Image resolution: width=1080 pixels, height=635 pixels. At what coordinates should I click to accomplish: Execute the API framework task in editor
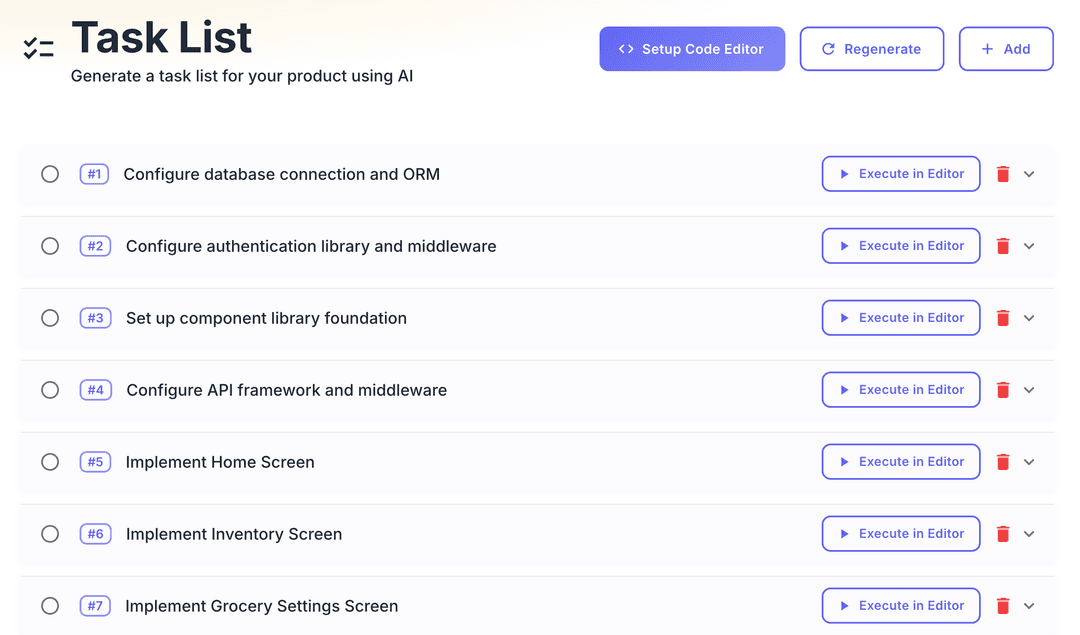(x=900, y=390)
